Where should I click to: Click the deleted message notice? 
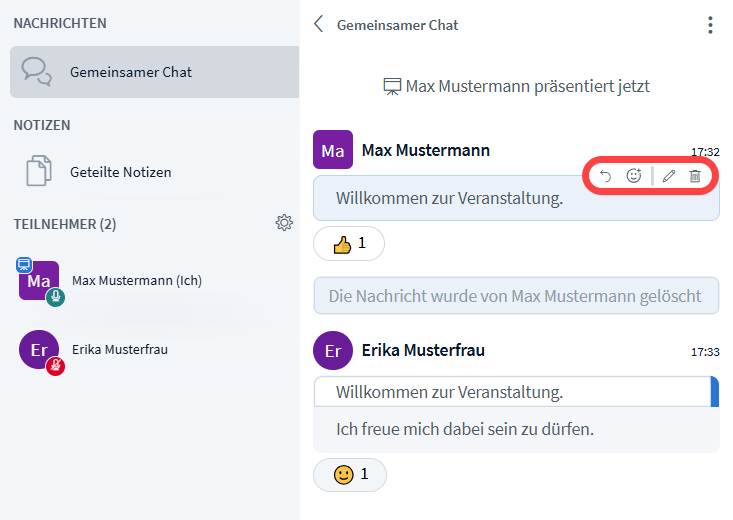pyautogui.click(x=516, y=296)
